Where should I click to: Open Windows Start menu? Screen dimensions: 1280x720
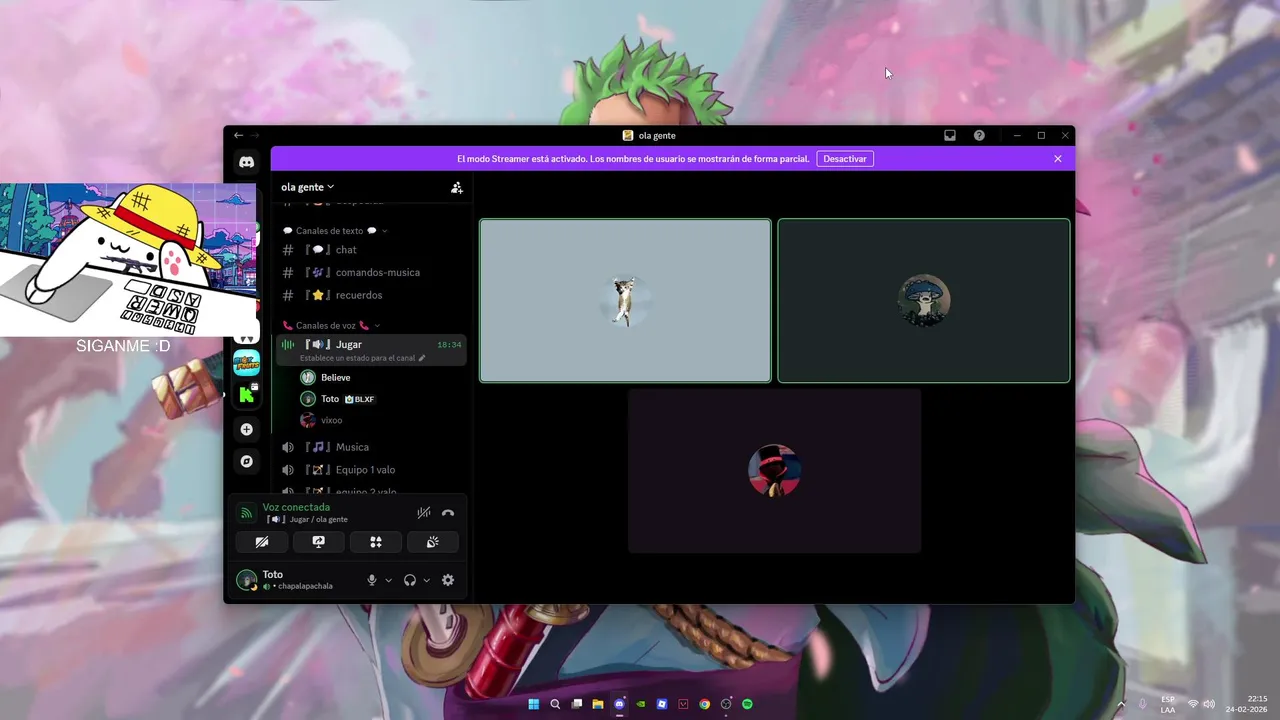[533, 704]
